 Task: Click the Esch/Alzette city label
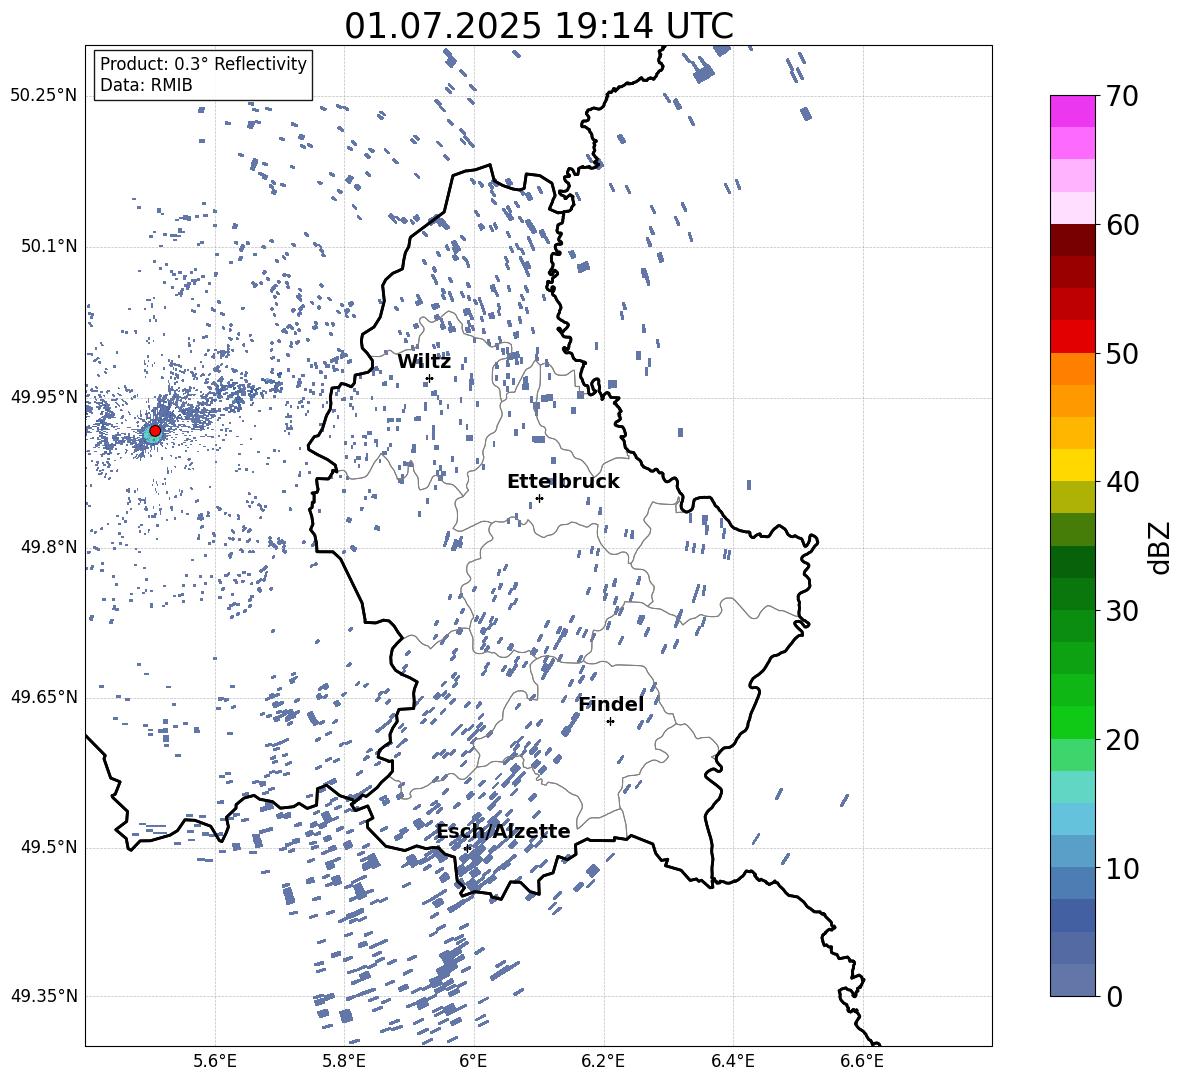[x=503, y=832]
